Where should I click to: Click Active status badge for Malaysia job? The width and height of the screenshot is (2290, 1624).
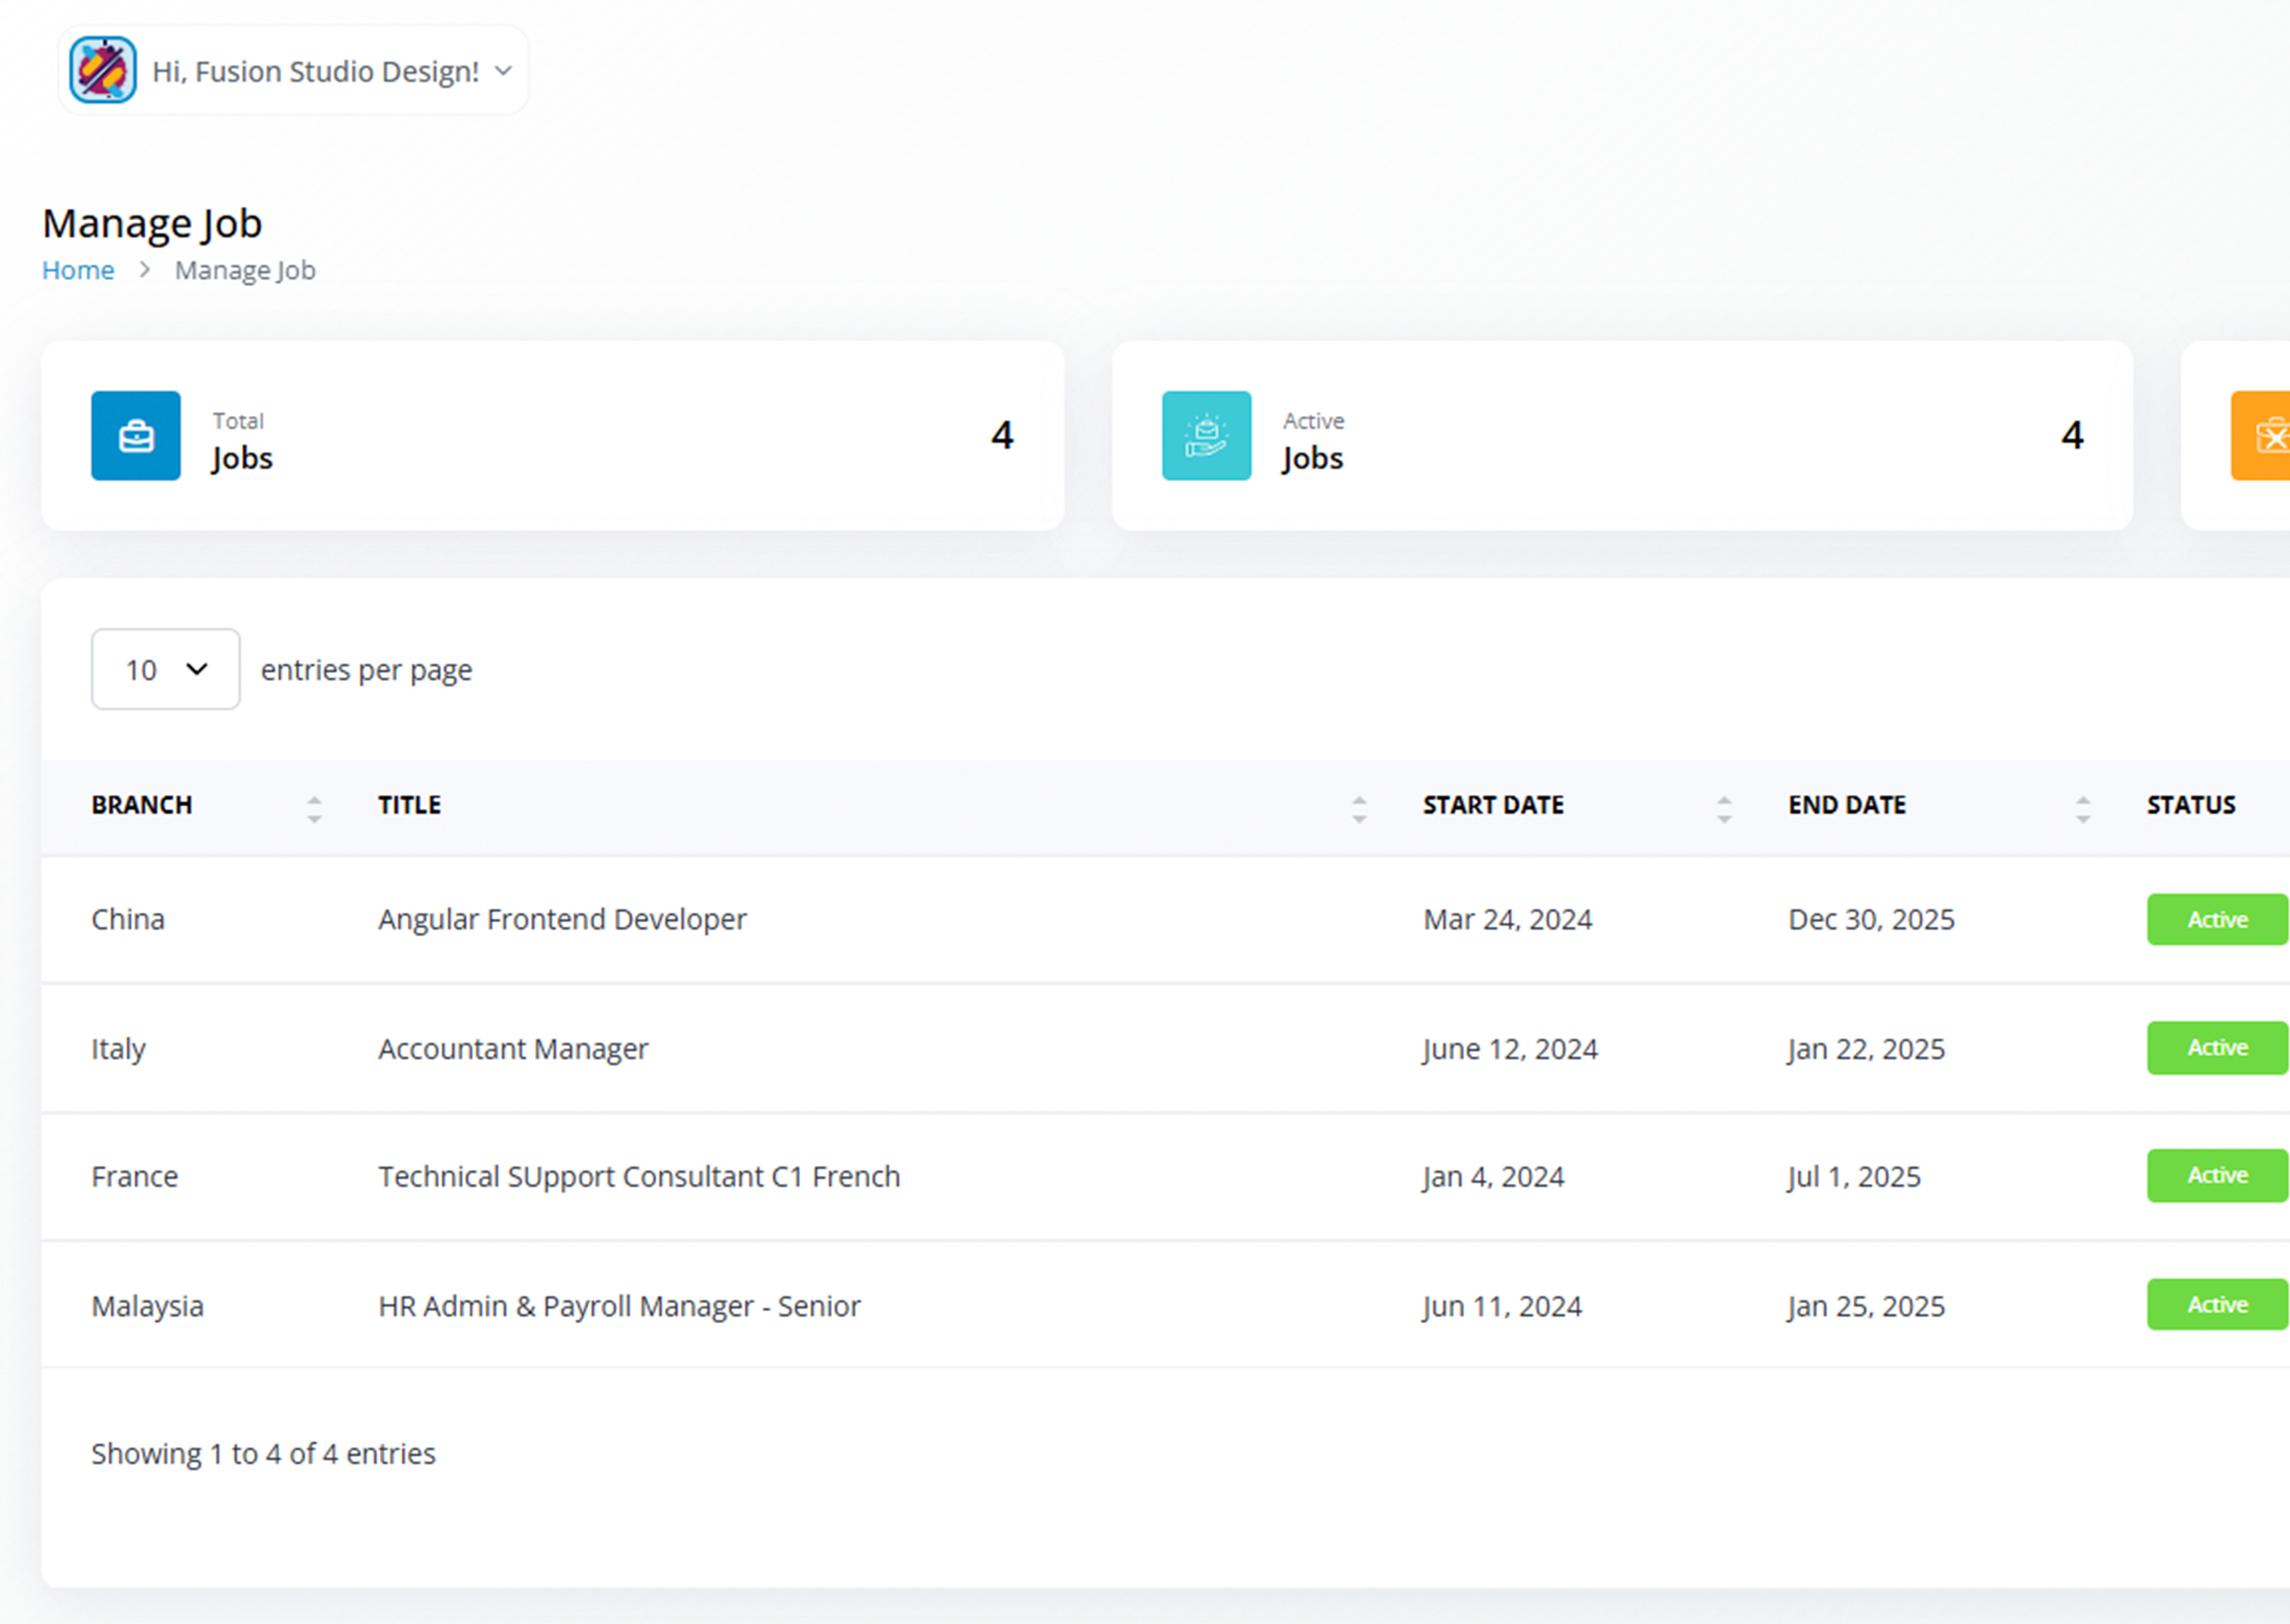point(2218,1305)
